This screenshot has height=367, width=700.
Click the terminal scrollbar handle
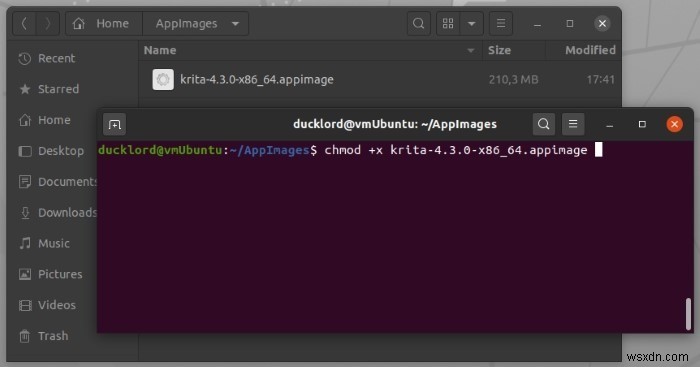pos(688,314)
